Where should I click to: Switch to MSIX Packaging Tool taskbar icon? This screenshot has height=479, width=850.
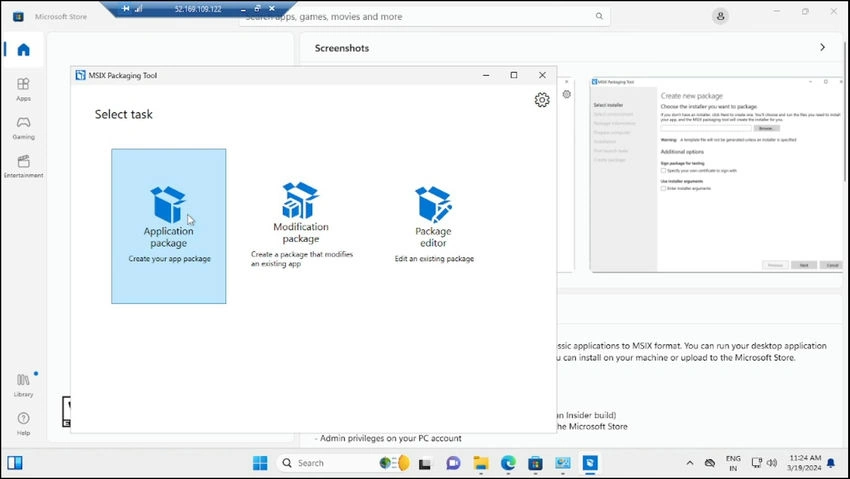pyautogui.click(x=590, y=463)
